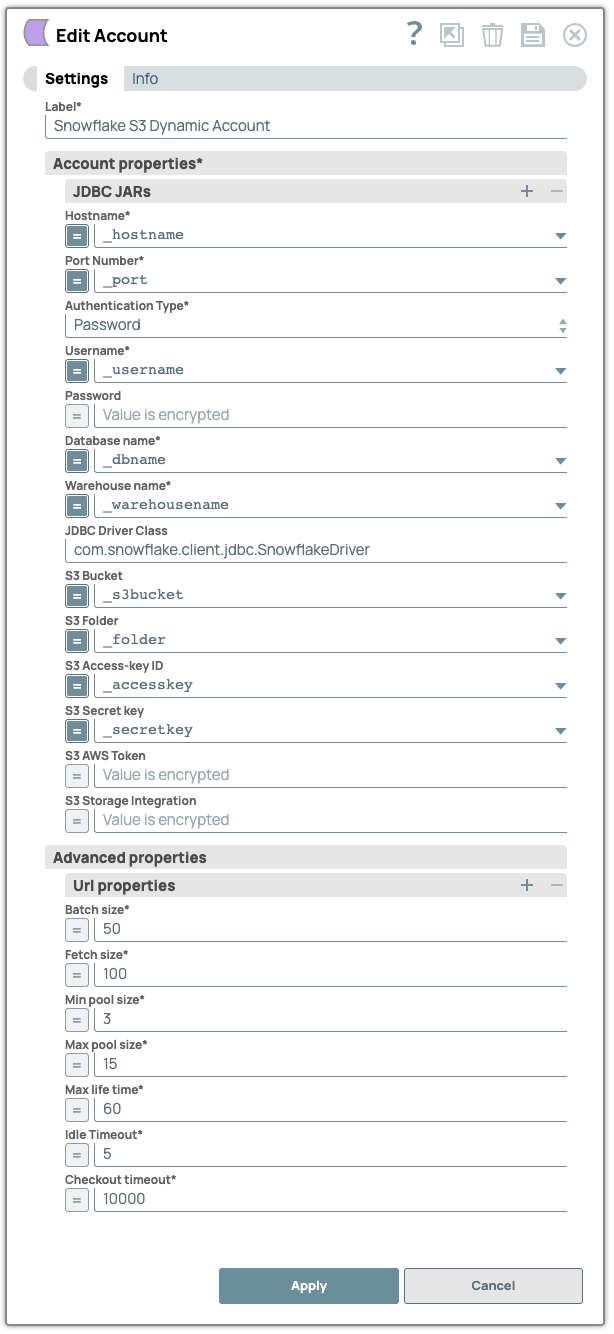
Task: Save the account with disk icon
Action: click(532, 34)
